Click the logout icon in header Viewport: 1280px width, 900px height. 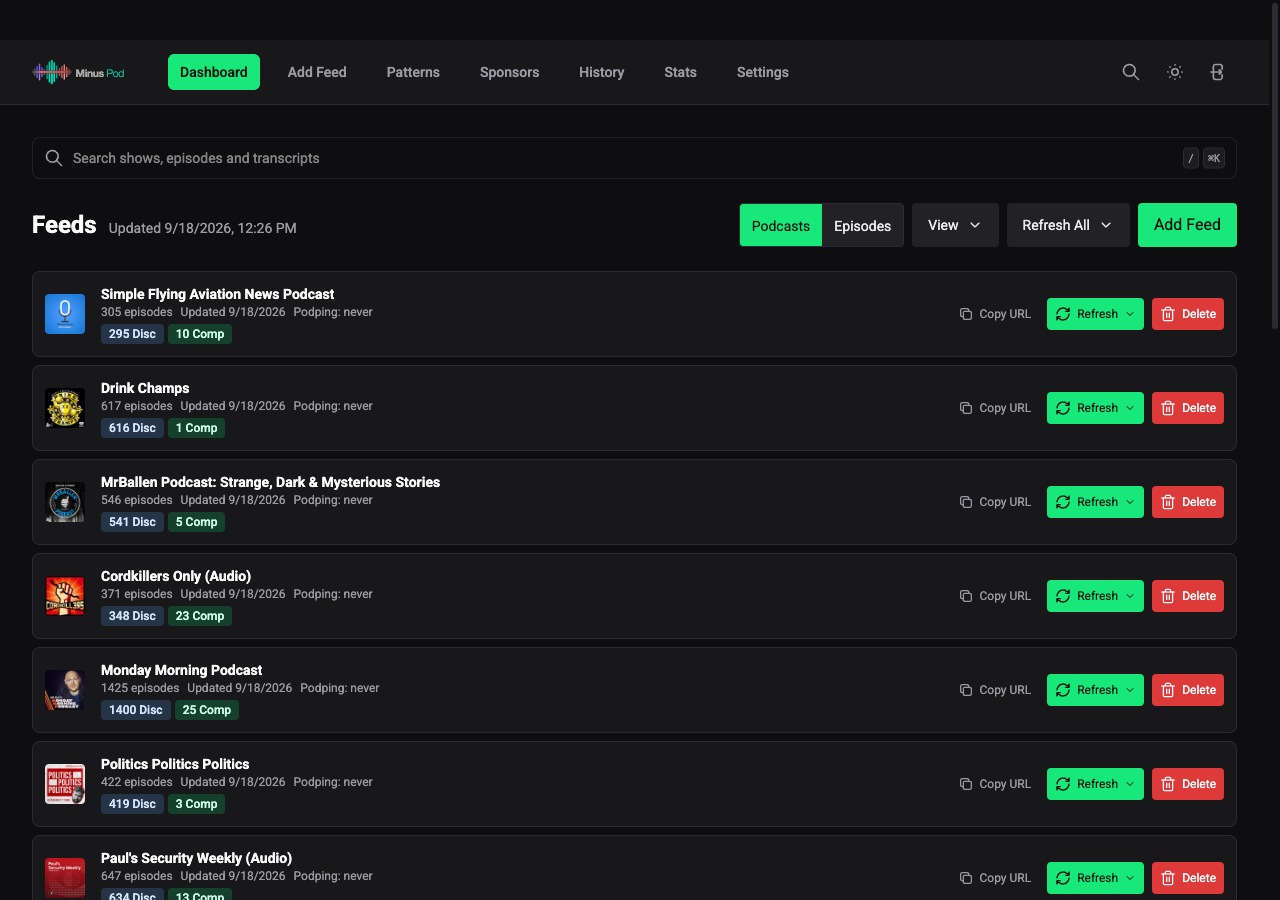coord(1217,72)
